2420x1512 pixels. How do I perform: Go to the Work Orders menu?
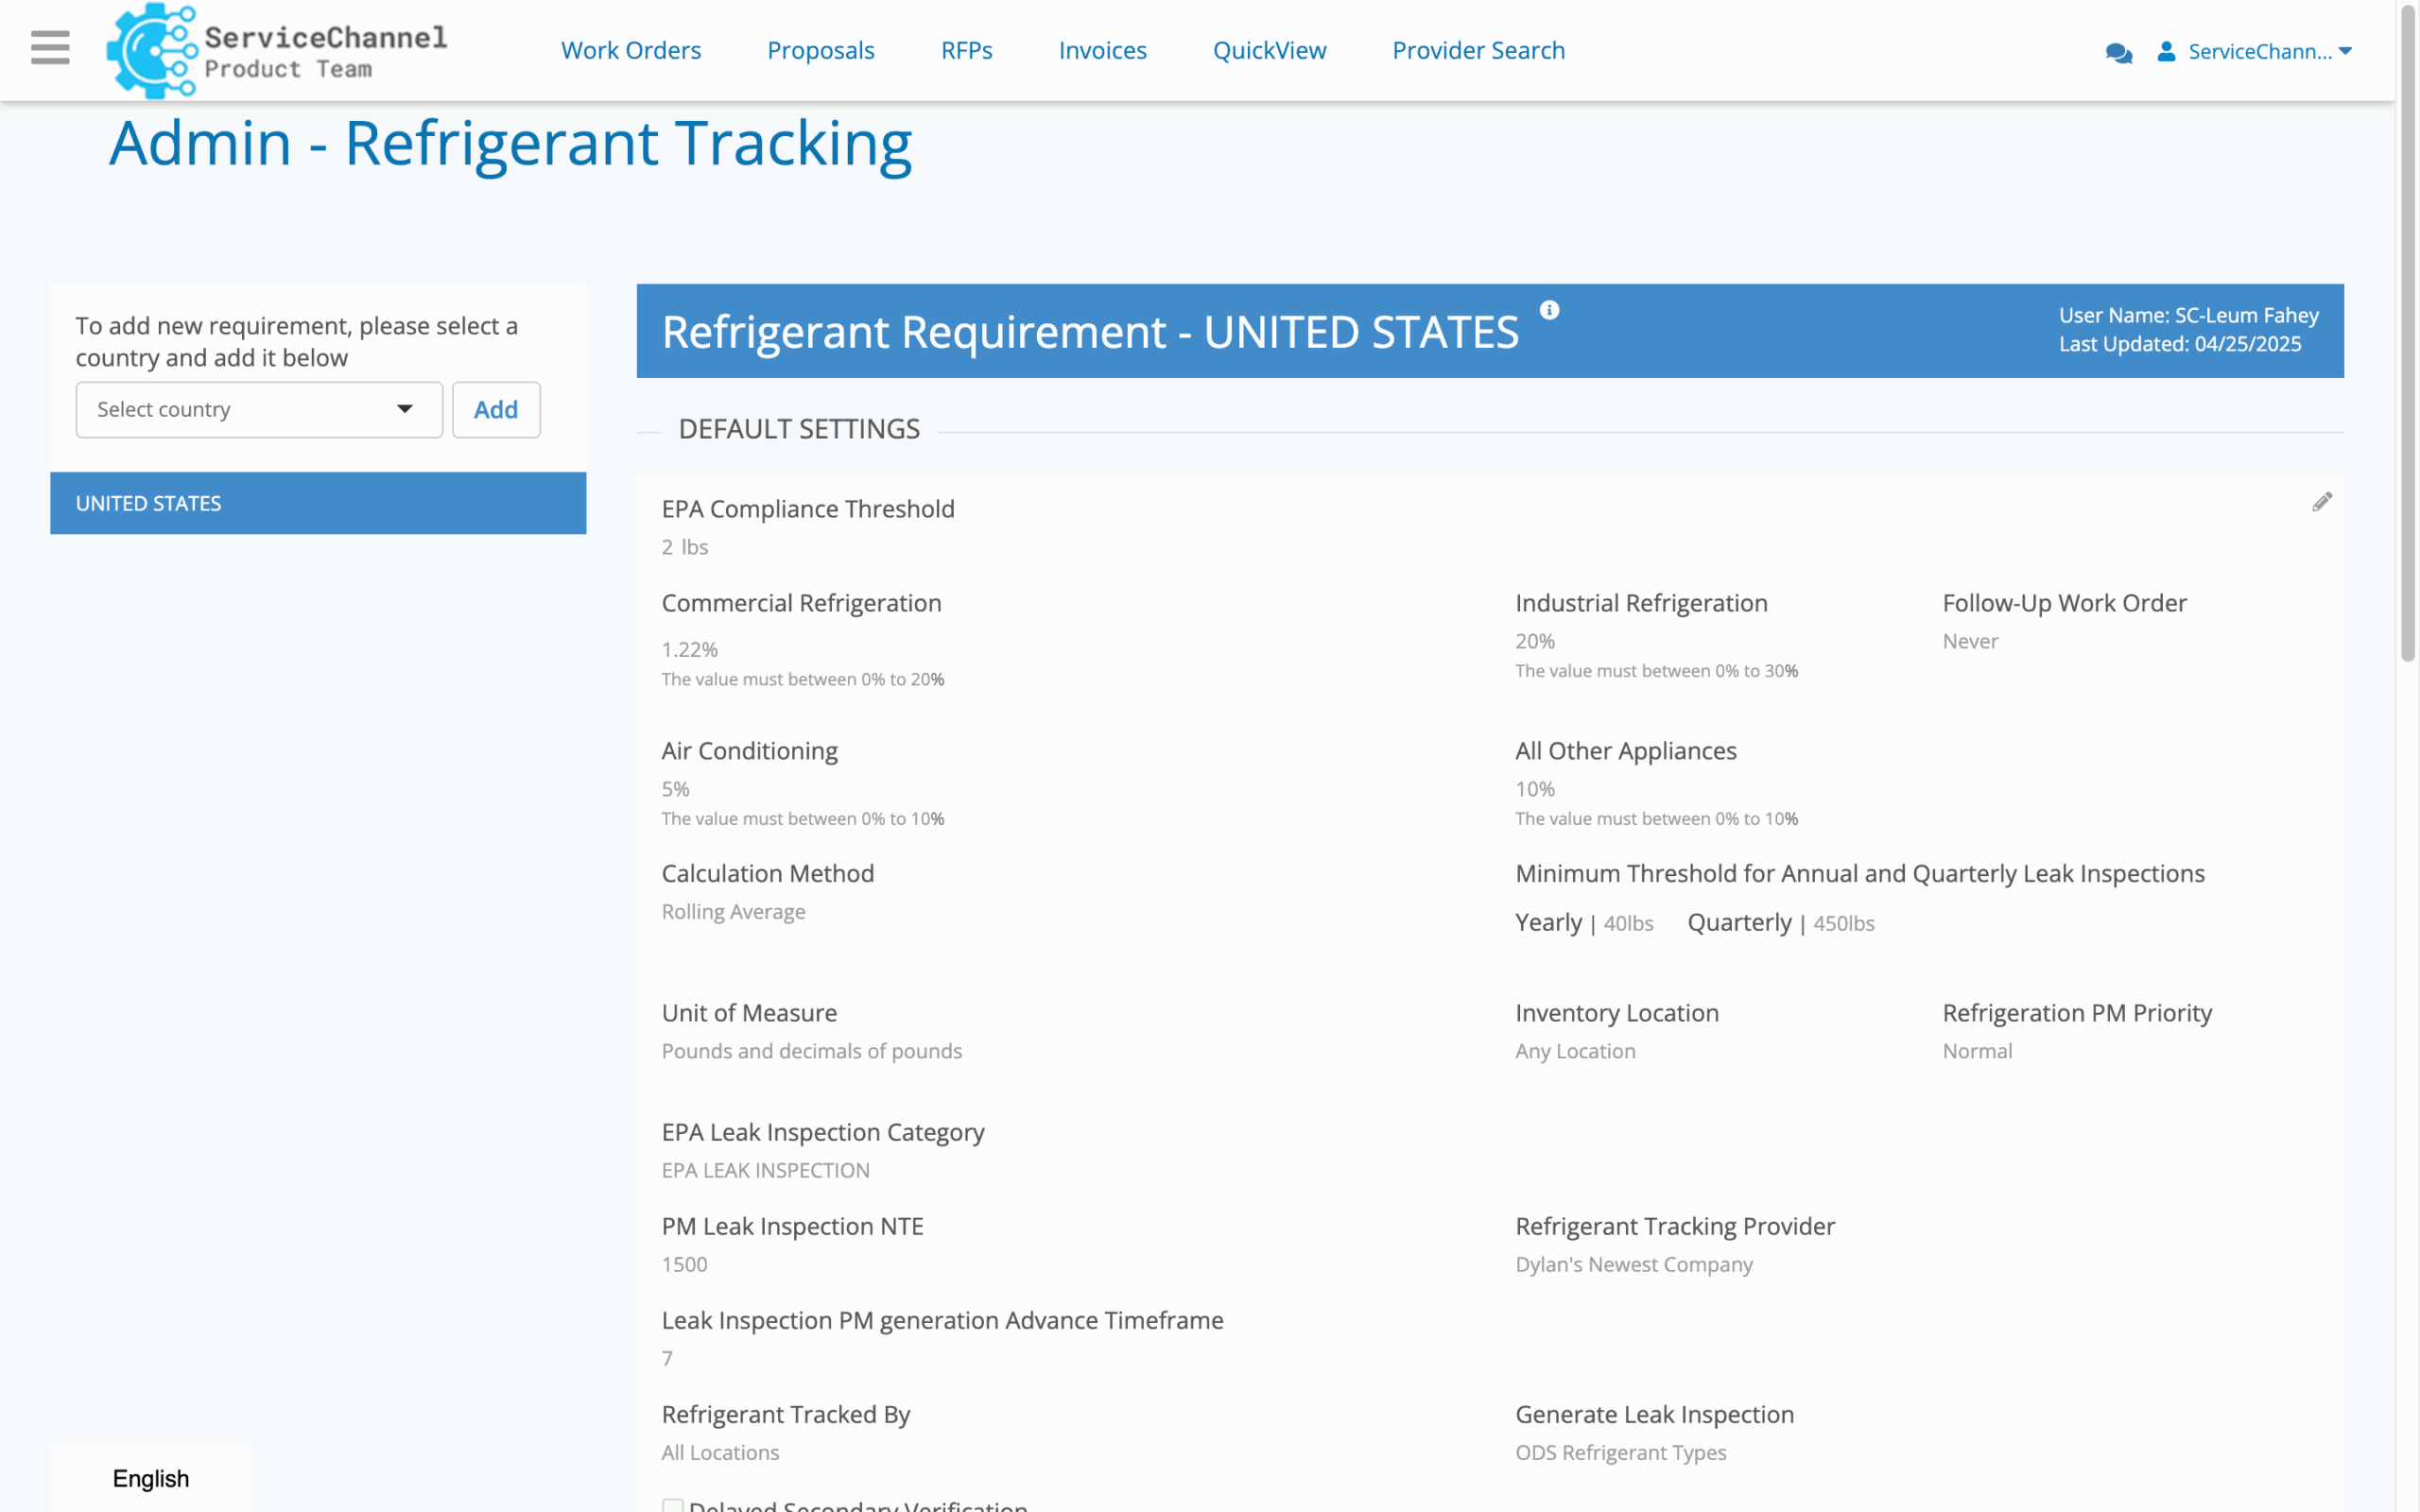point(630,50)
